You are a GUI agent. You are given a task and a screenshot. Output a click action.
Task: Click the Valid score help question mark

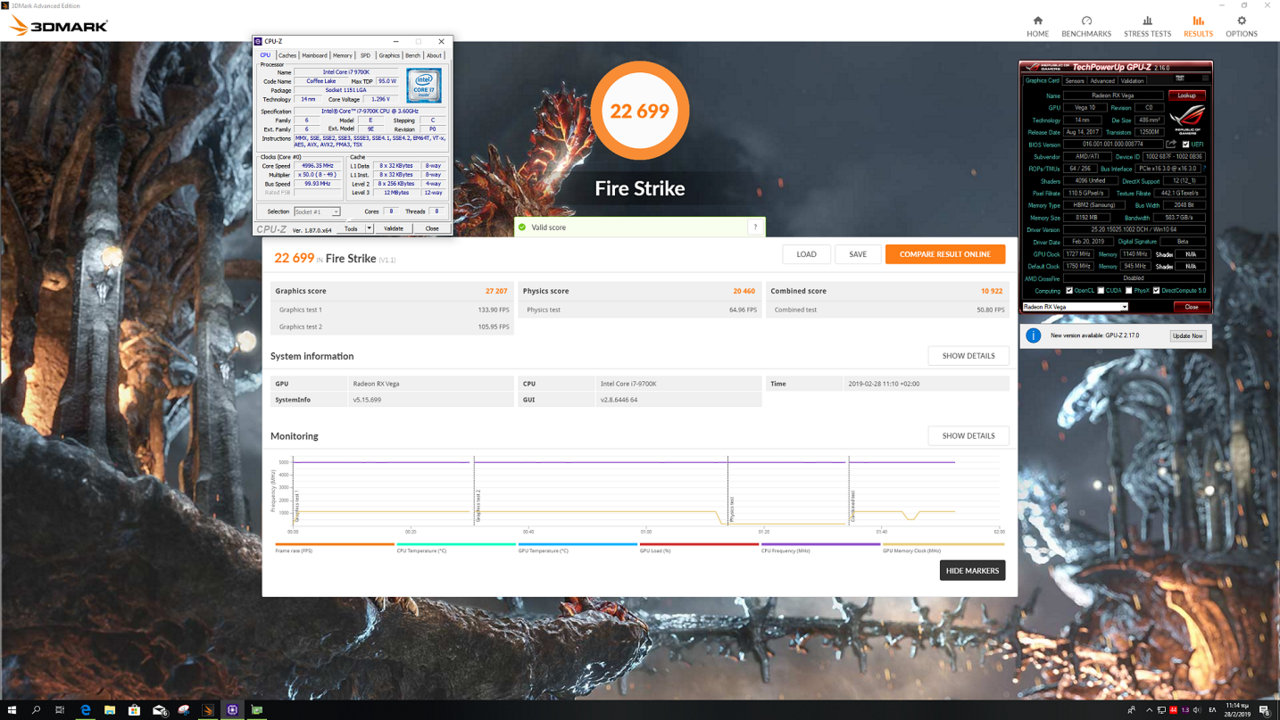[x=755, y=227]
